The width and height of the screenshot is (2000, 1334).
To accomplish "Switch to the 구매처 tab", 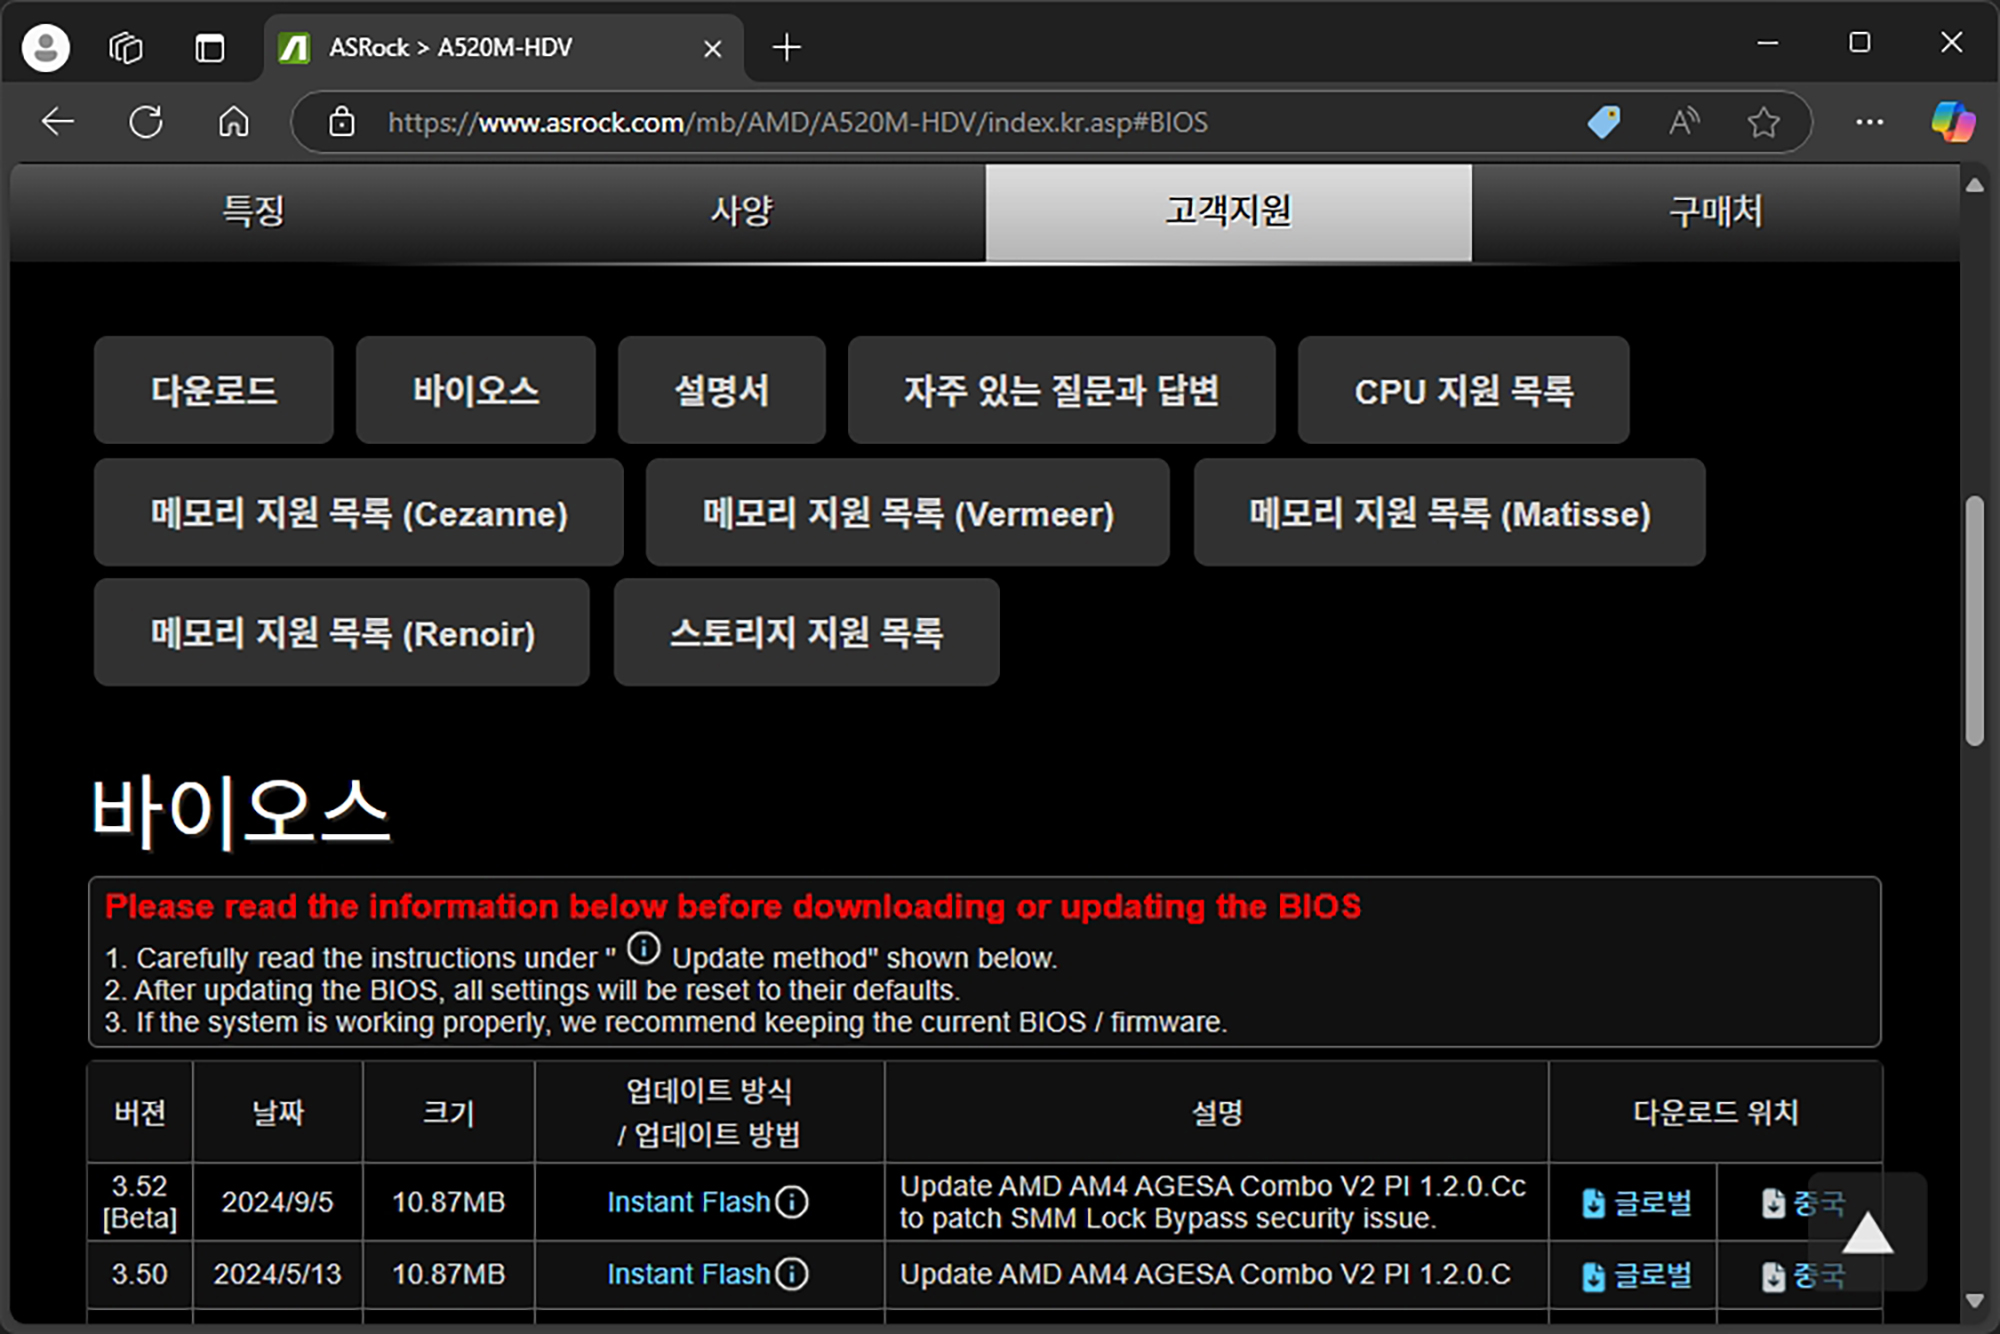I will [x=1715, y=211].
